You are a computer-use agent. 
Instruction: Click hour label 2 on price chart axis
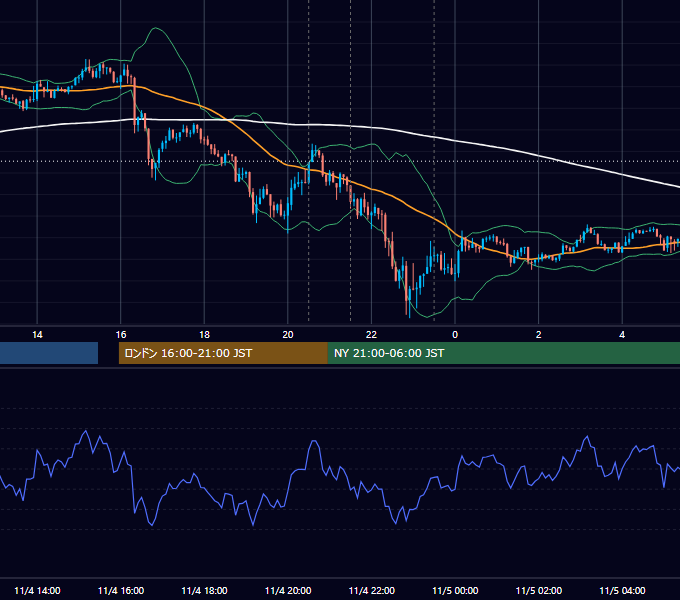[539, 335]
